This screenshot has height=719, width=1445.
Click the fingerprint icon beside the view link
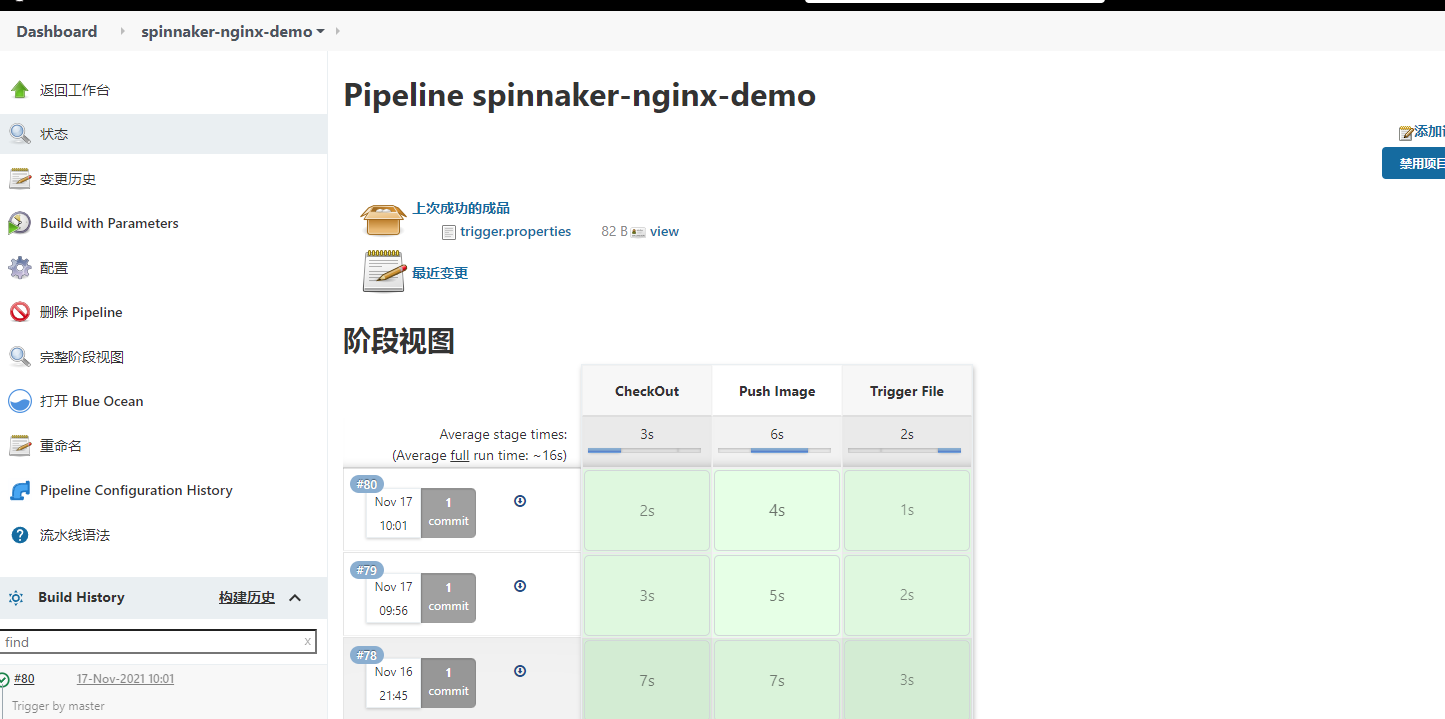pos(638,232)
